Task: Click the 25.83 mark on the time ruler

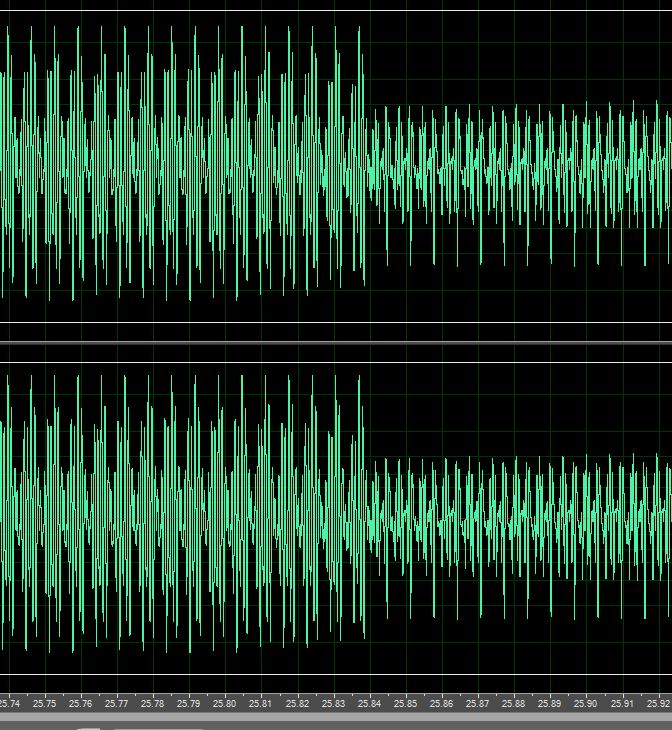Action: pyautogui.click(x=333, y=703)
